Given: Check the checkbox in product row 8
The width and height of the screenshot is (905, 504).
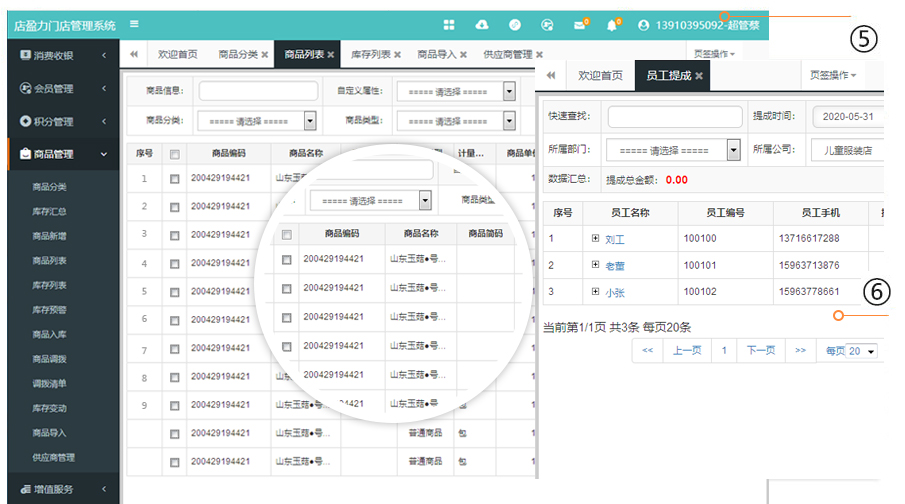Looking at the screenshot, I should pyautogui.click(x=174, y=377).
